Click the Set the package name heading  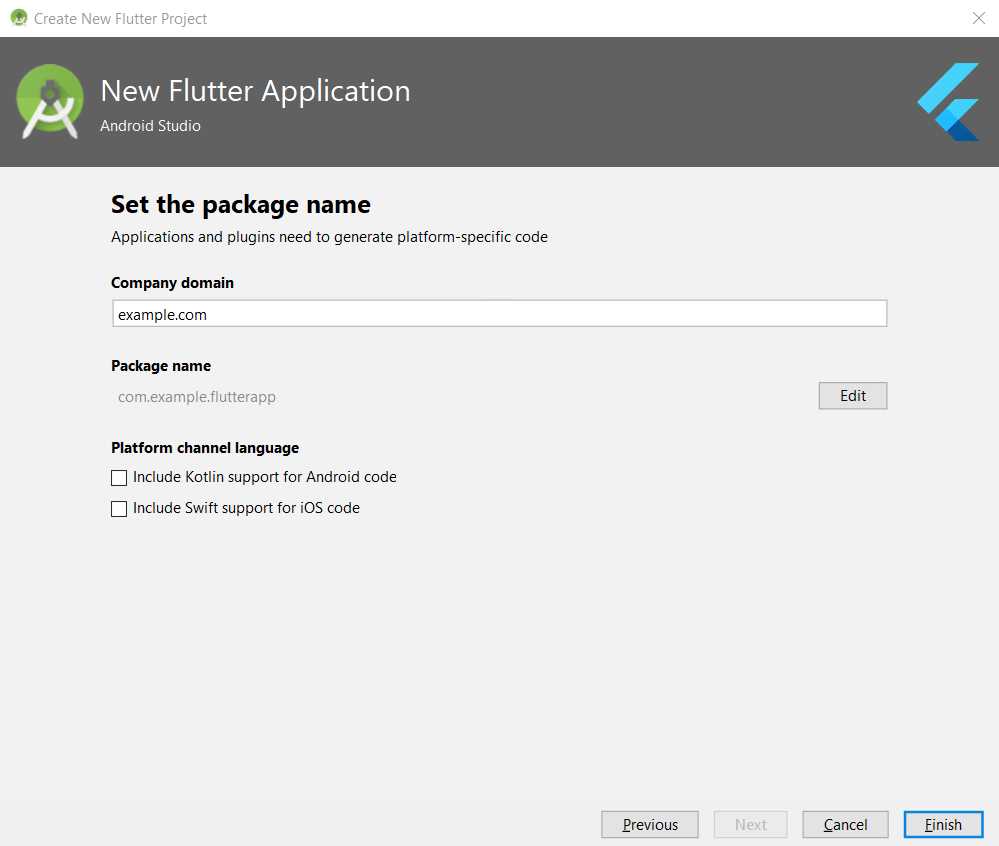click(x=240, y=204)
